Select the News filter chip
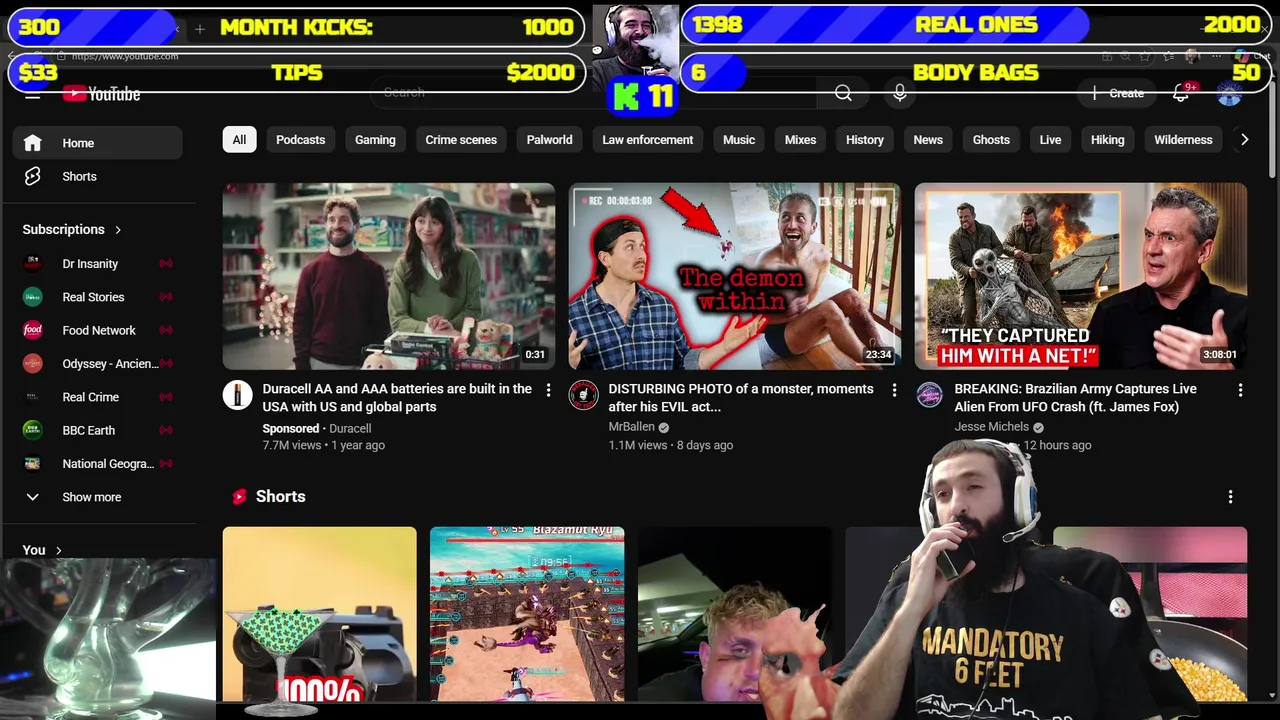The height and width of the screenshot is (720, 1280). pyautogui.click(x=928, y=140)
